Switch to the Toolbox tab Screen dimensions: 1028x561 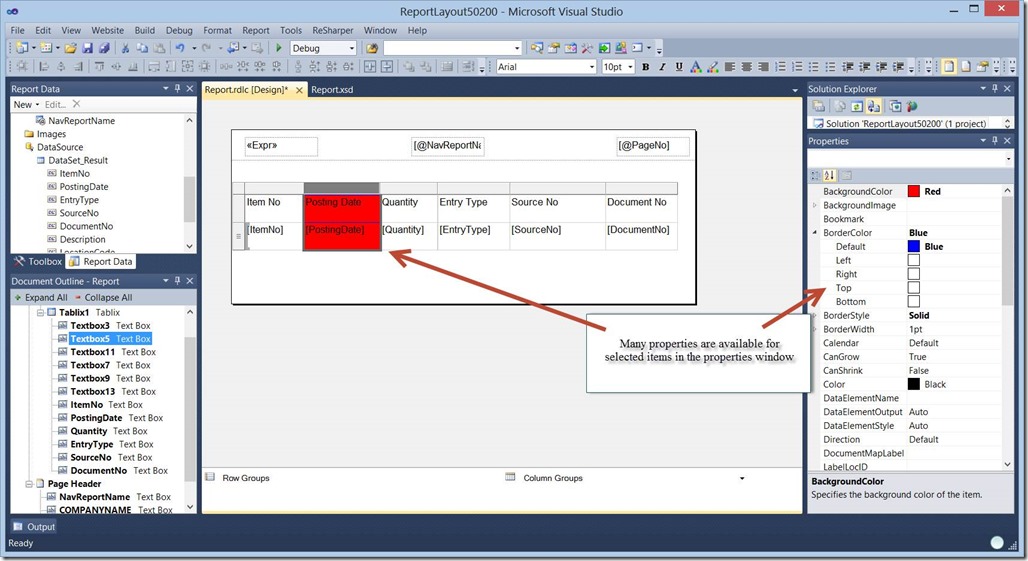[x=37, y=261]
